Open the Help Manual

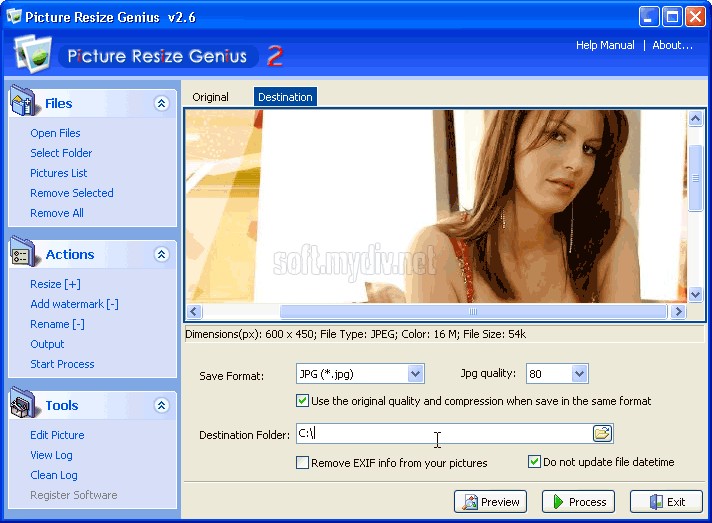pos(605,45)
